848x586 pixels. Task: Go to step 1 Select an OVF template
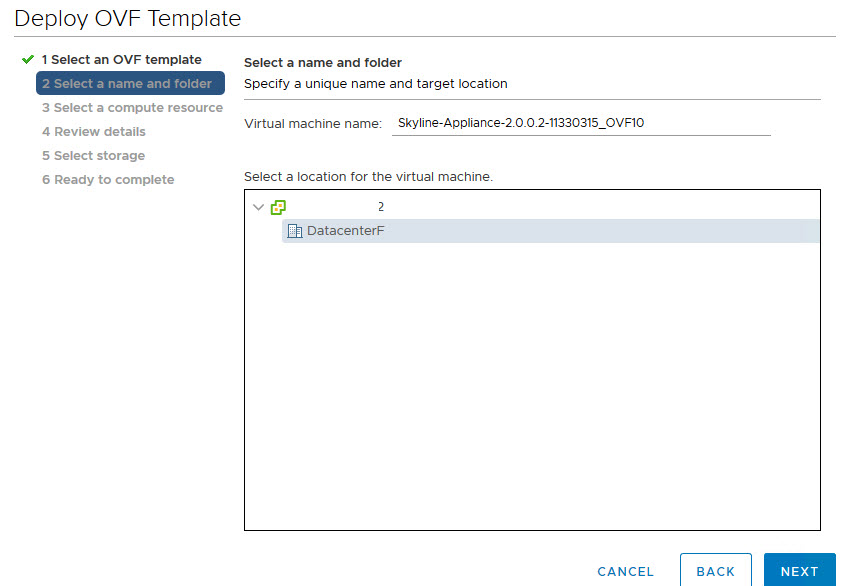tap(121, 60)
